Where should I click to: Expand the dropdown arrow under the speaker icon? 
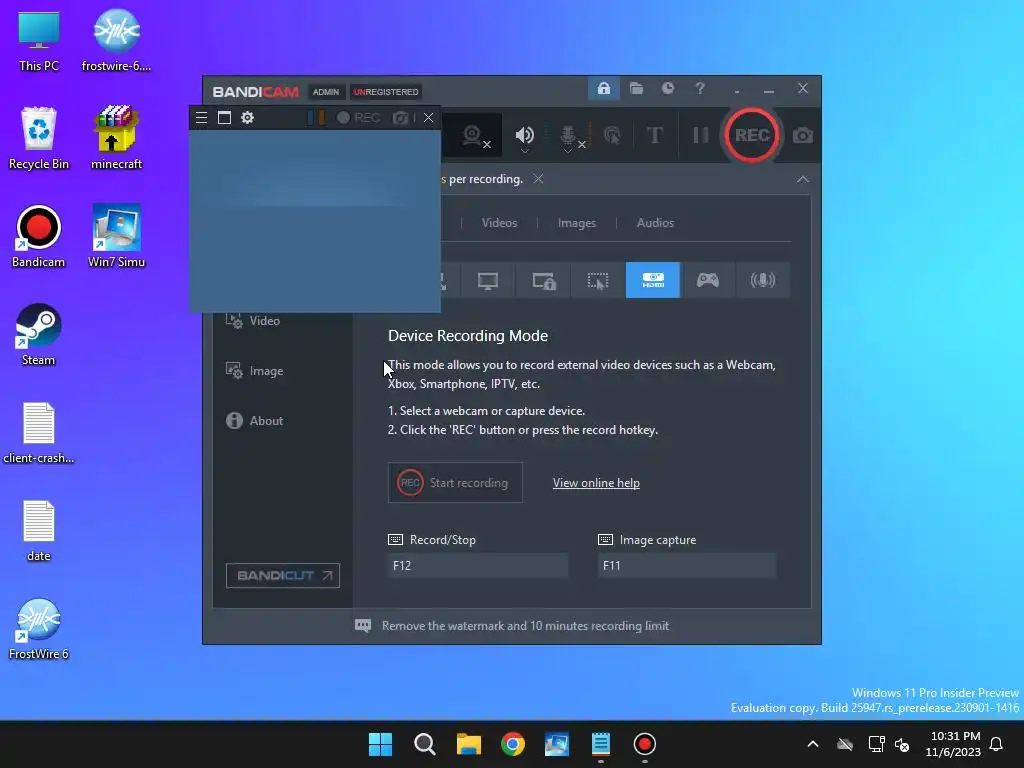(524, 152)
